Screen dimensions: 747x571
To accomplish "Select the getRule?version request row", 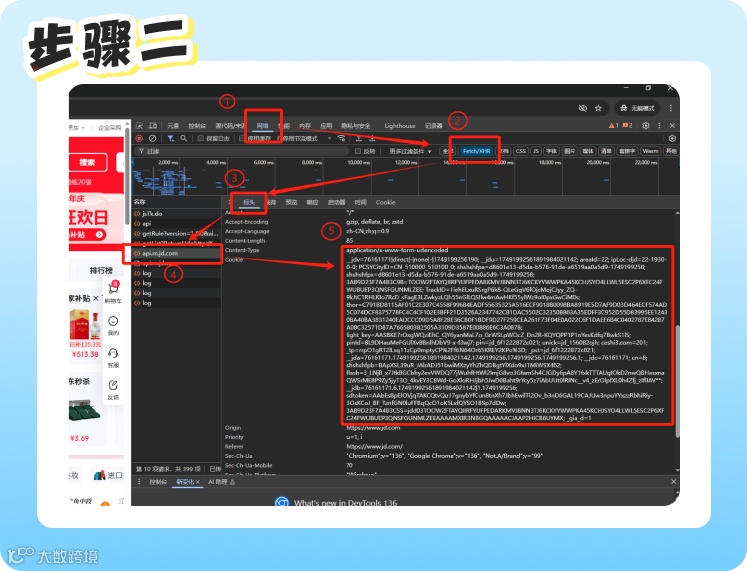I will pyautogui.click(x=177, y=233).
